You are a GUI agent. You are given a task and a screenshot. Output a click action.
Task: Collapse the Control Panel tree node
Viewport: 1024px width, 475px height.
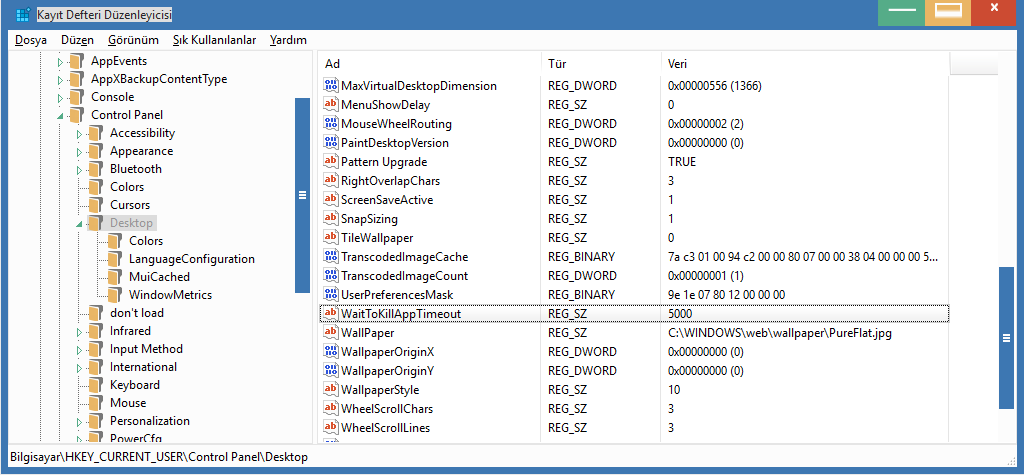tap(61, 116)
